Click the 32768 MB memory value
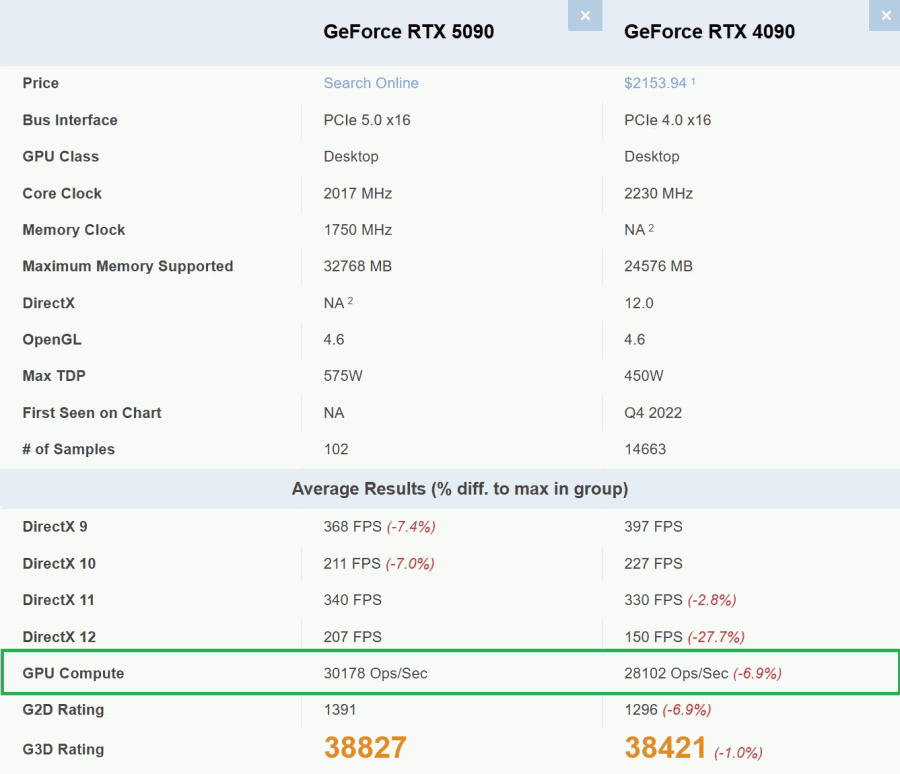 click(358, 266)
